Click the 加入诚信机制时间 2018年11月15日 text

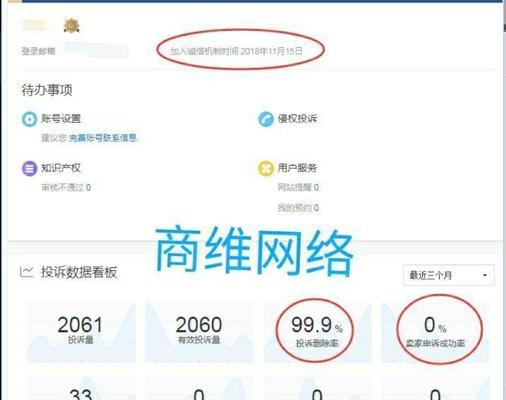point(236,51)
